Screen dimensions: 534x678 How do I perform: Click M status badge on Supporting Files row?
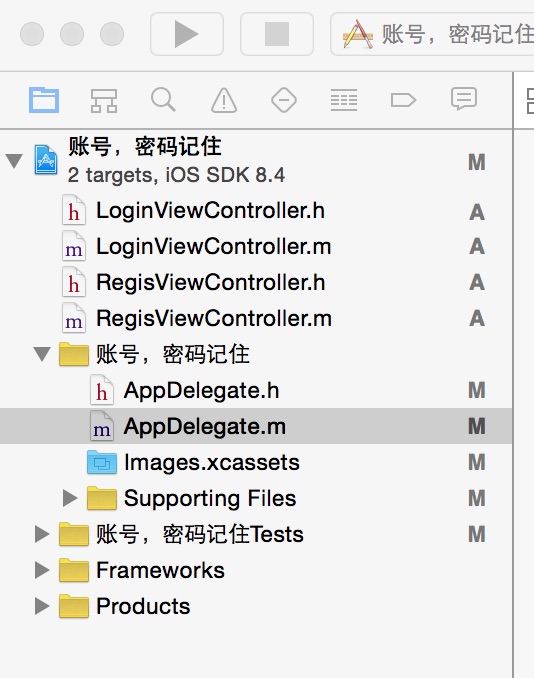pos(476,498)
